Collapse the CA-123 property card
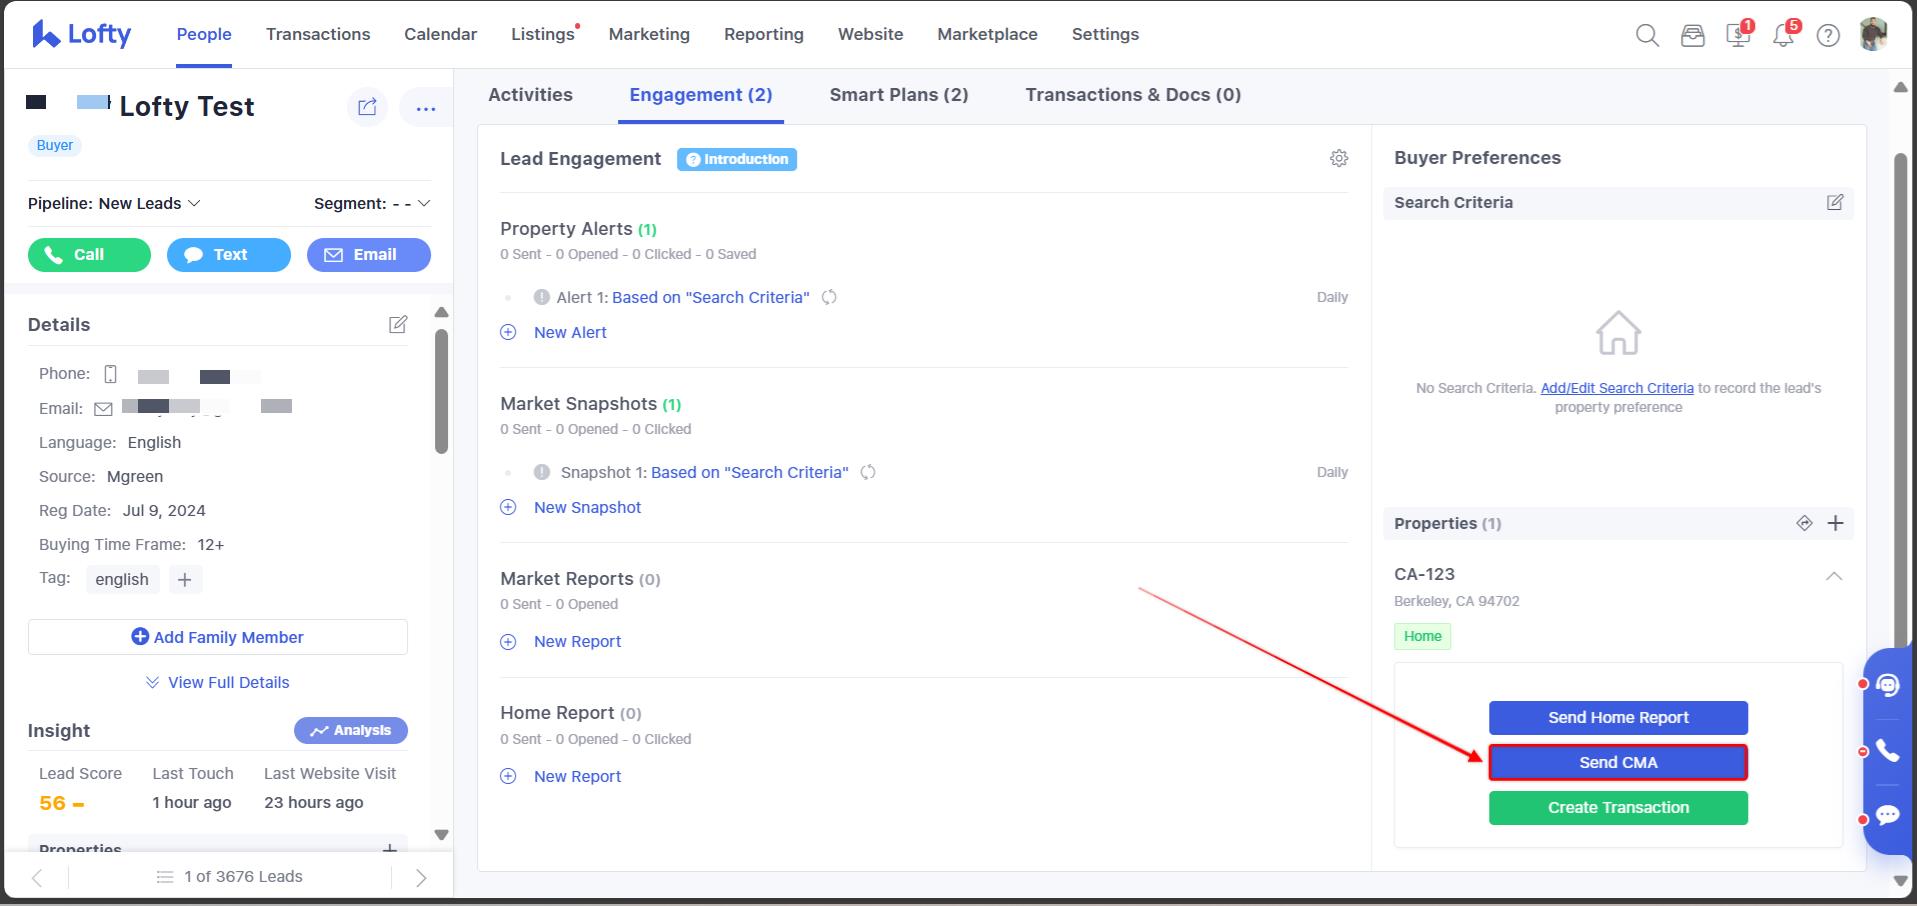This screenshot has width=1917, height=906. [1834, 576]
